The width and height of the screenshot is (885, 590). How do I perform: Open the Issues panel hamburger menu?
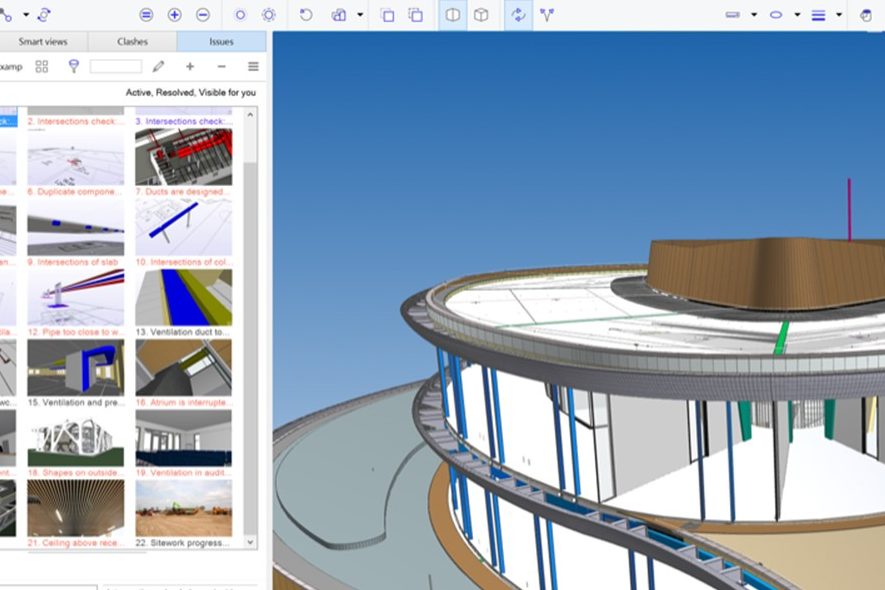(253, 66)
